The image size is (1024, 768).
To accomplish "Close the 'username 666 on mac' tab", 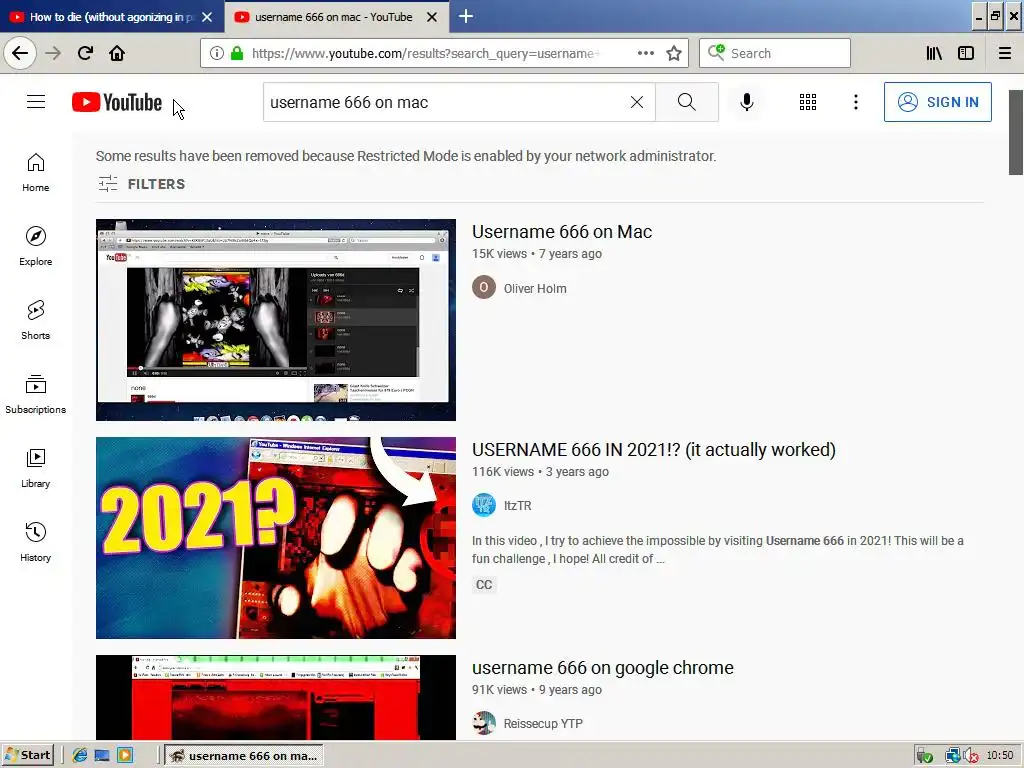I will point(432,17).
